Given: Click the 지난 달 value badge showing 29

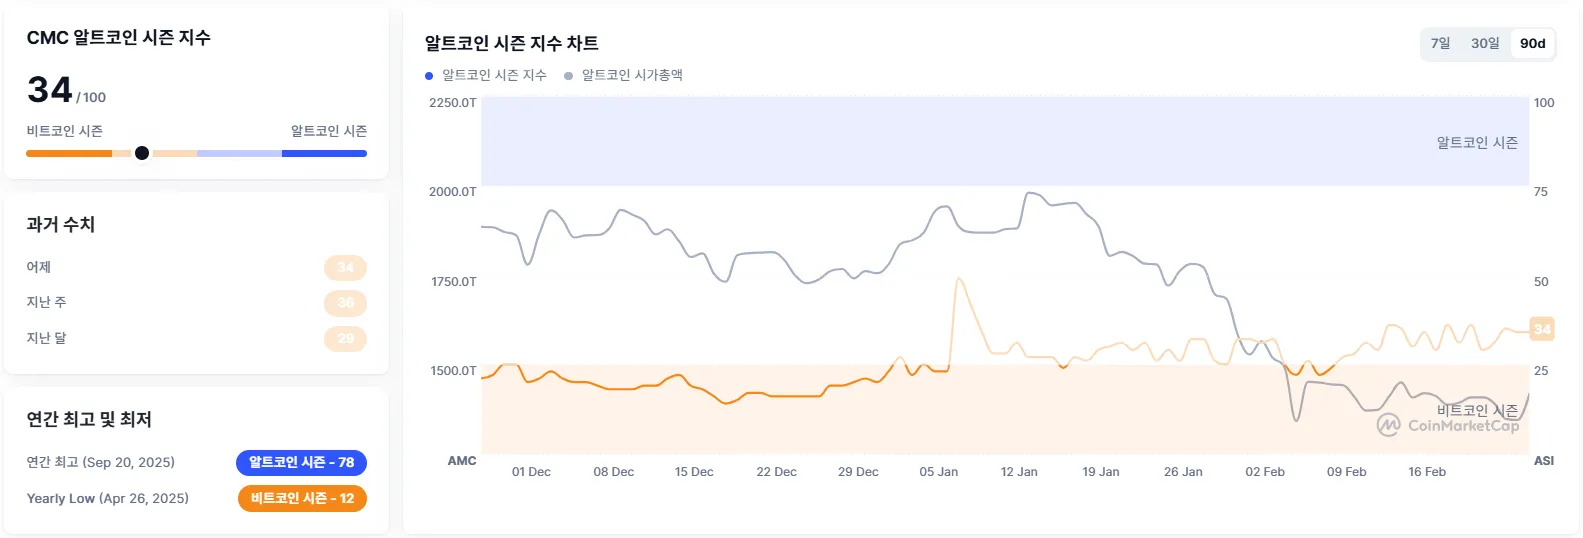Looking at the screenshot, I should click(345, 338).
